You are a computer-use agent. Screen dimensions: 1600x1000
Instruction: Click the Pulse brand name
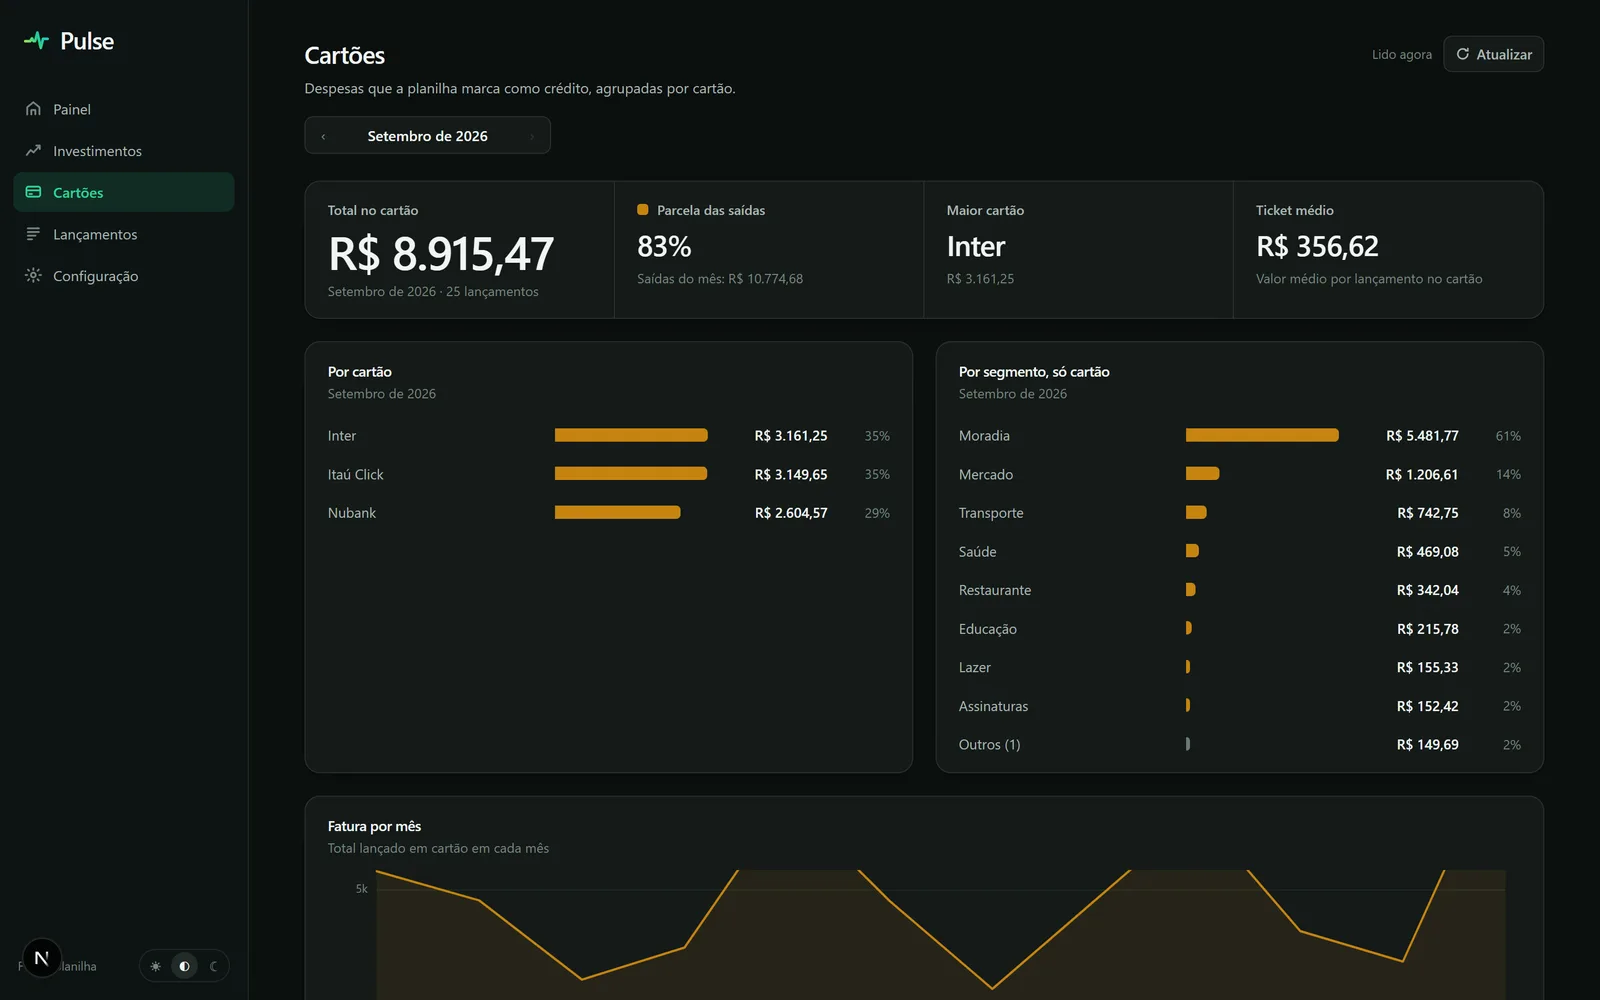[x=87, y=41]
